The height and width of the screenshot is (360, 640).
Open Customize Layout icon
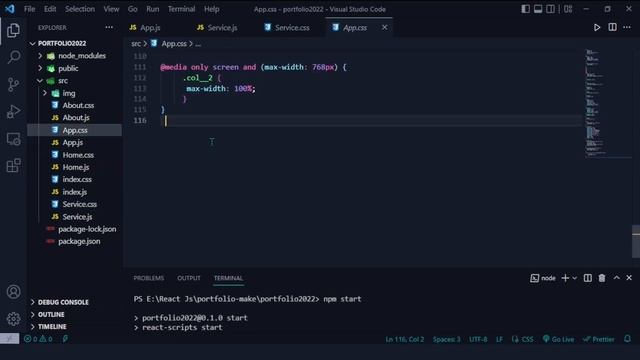pyautogui.click(x=568, y=9)
